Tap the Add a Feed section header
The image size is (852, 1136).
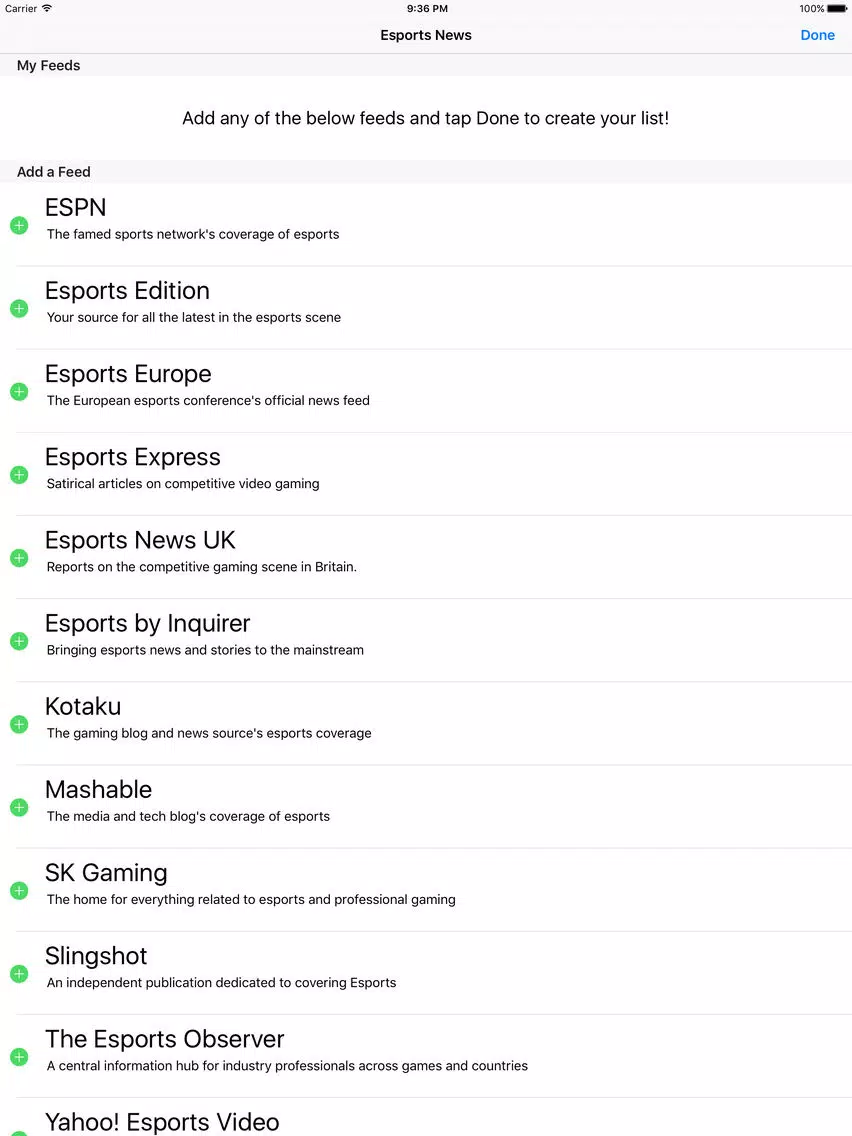pos(54,172)
